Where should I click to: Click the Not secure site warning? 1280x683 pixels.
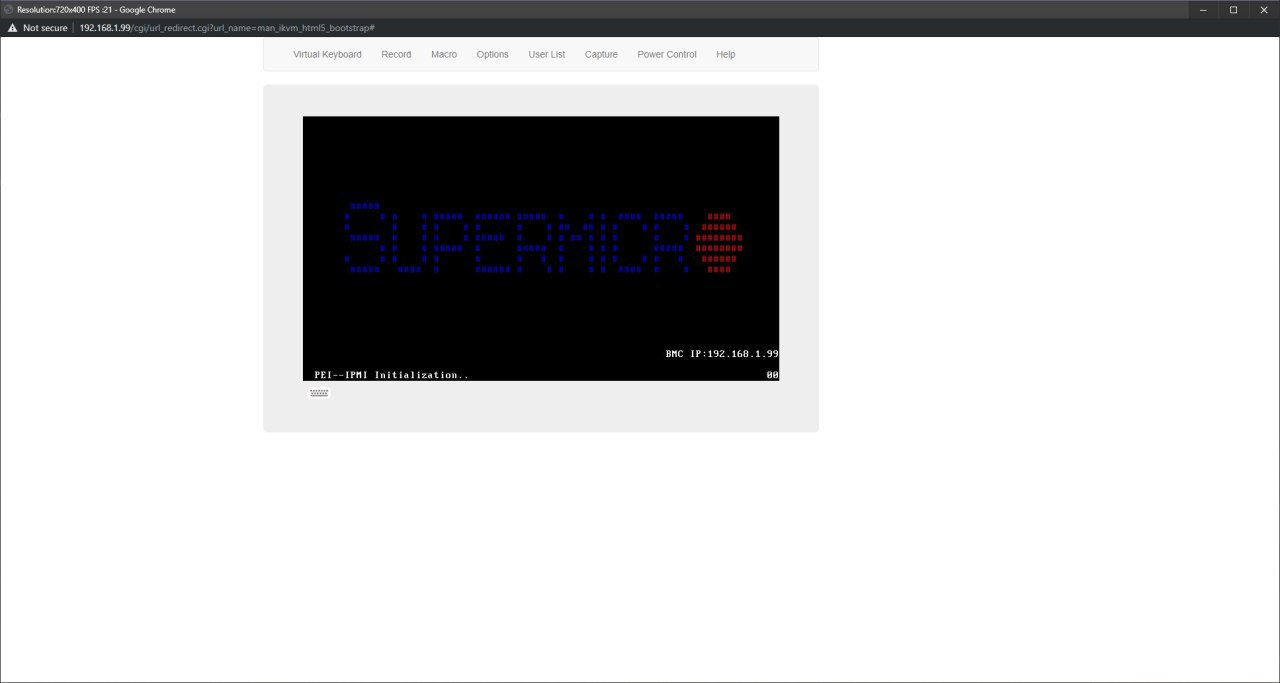pos(38,28)
